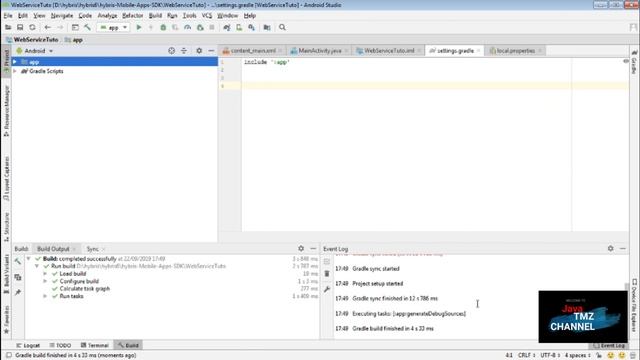Open the SDK Manager download icon
Viewport: 640px width, 360px height.
tap(251, 27)
